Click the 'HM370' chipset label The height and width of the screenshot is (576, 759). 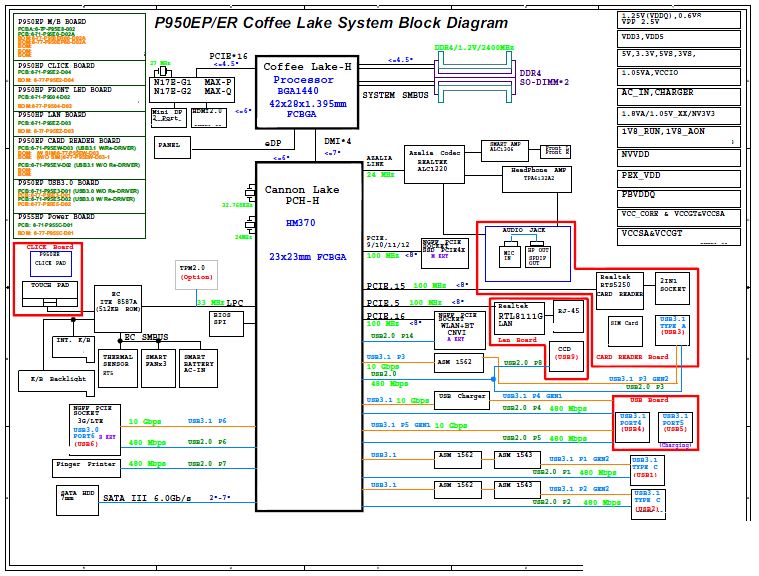tap(301, 223)
